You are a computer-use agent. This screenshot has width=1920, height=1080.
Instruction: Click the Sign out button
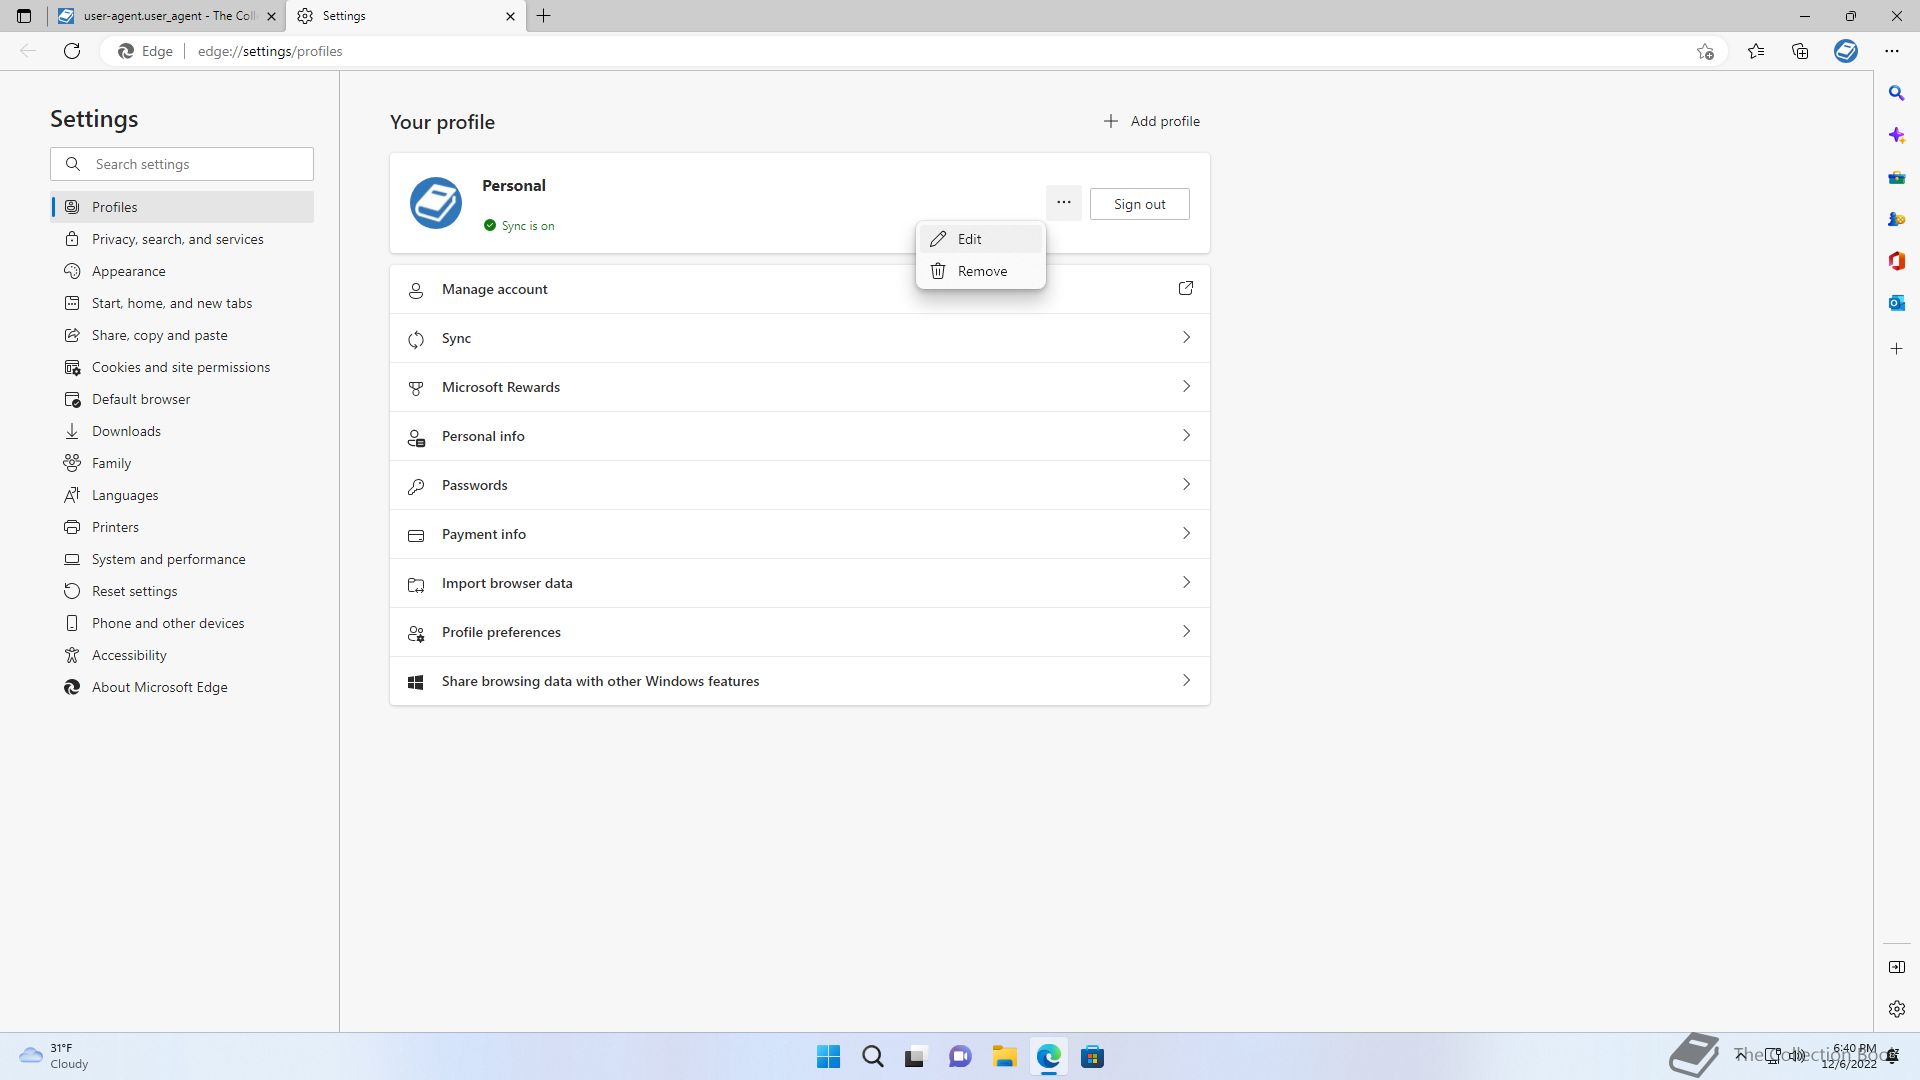1139,204
